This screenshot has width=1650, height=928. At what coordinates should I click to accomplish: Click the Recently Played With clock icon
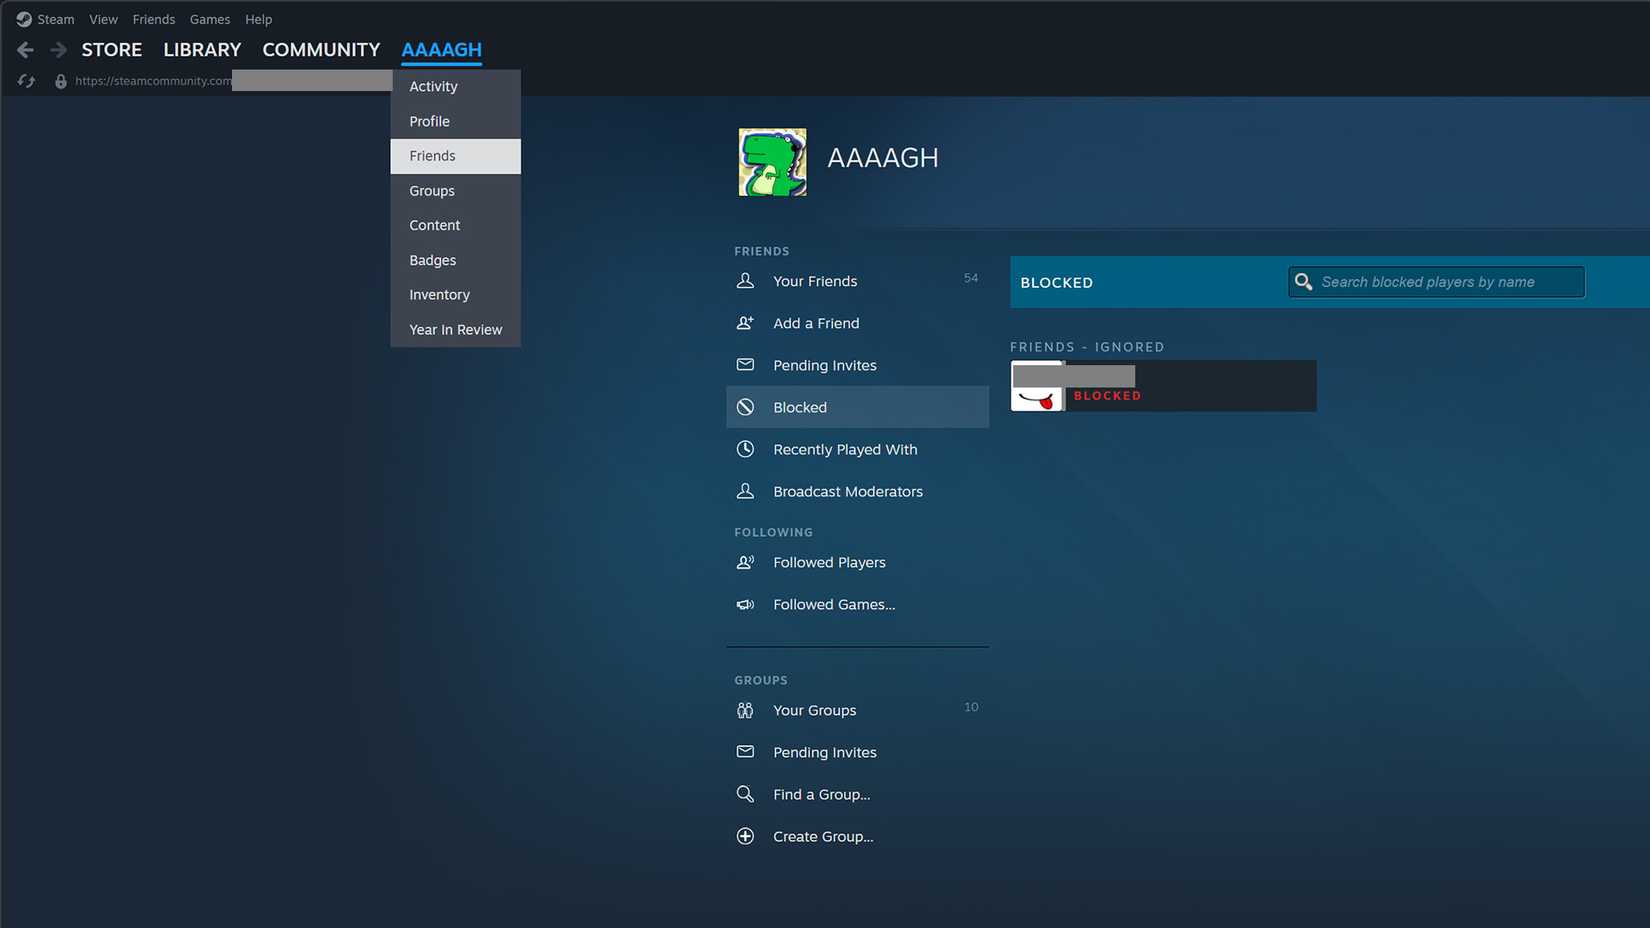745,449
